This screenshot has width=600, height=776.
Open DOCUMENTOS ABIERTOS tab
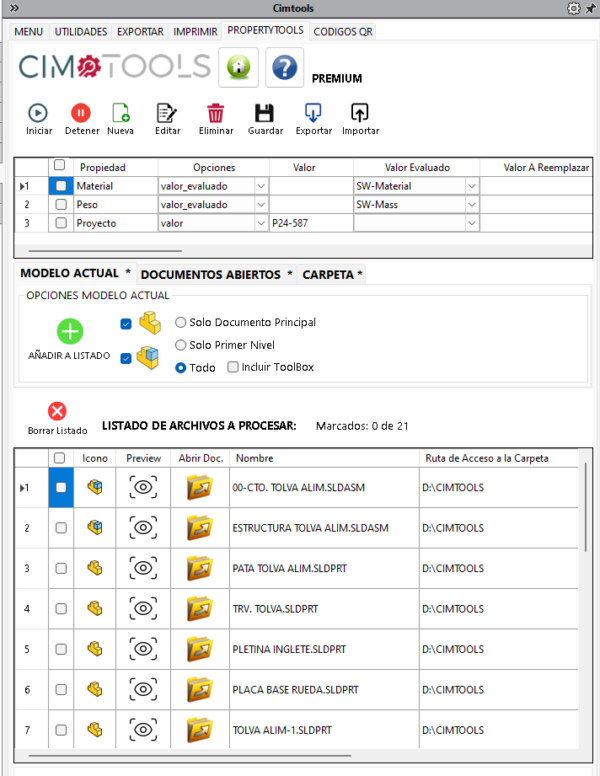(x=216, y=275)
